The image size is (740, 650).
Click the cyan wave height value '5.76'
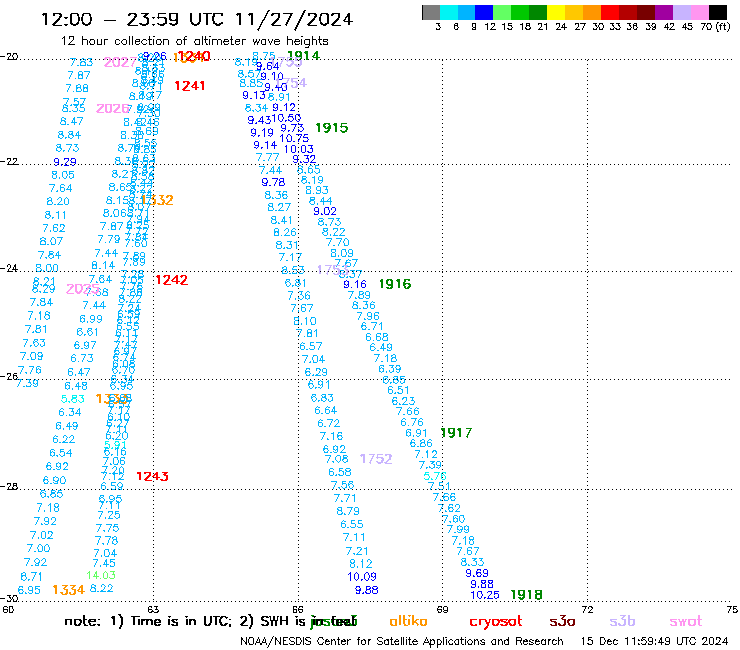[x=435, y=476]
